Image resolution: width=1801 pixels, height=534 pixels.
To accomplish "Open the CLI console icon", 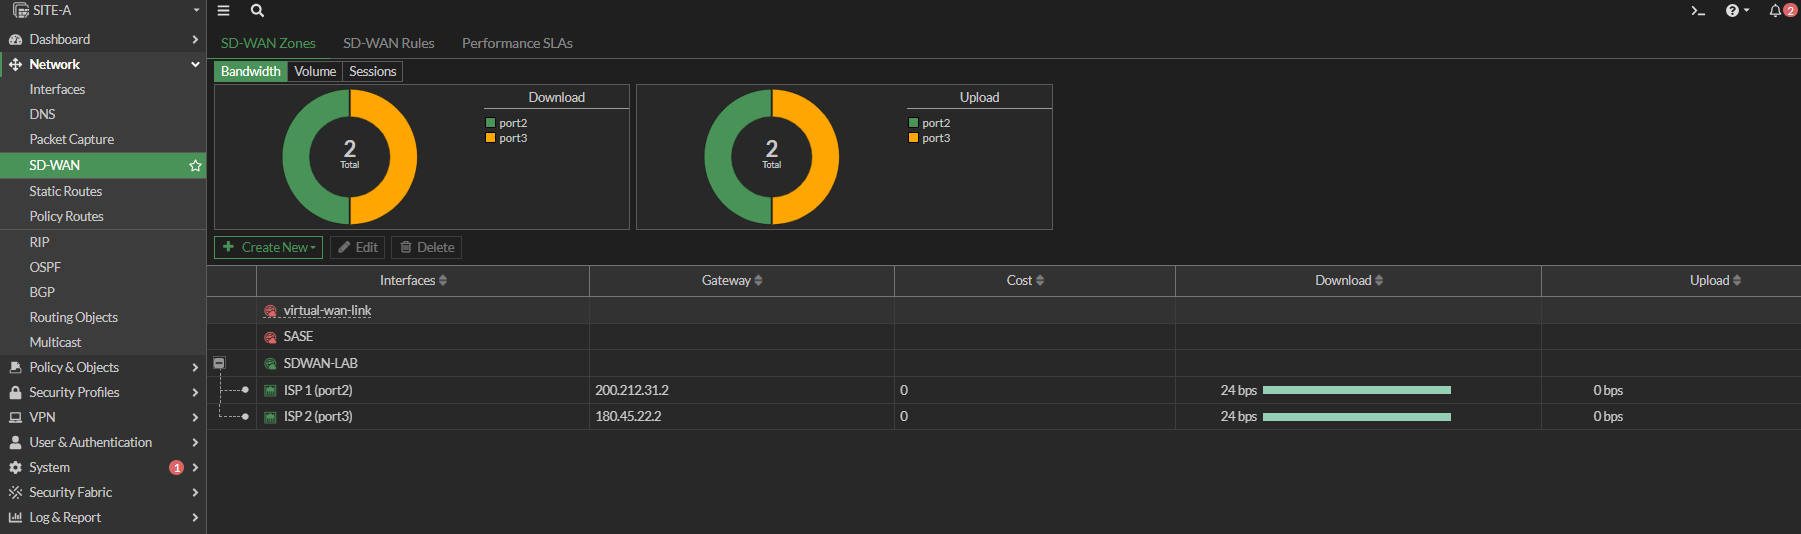I will point(1697,11).
